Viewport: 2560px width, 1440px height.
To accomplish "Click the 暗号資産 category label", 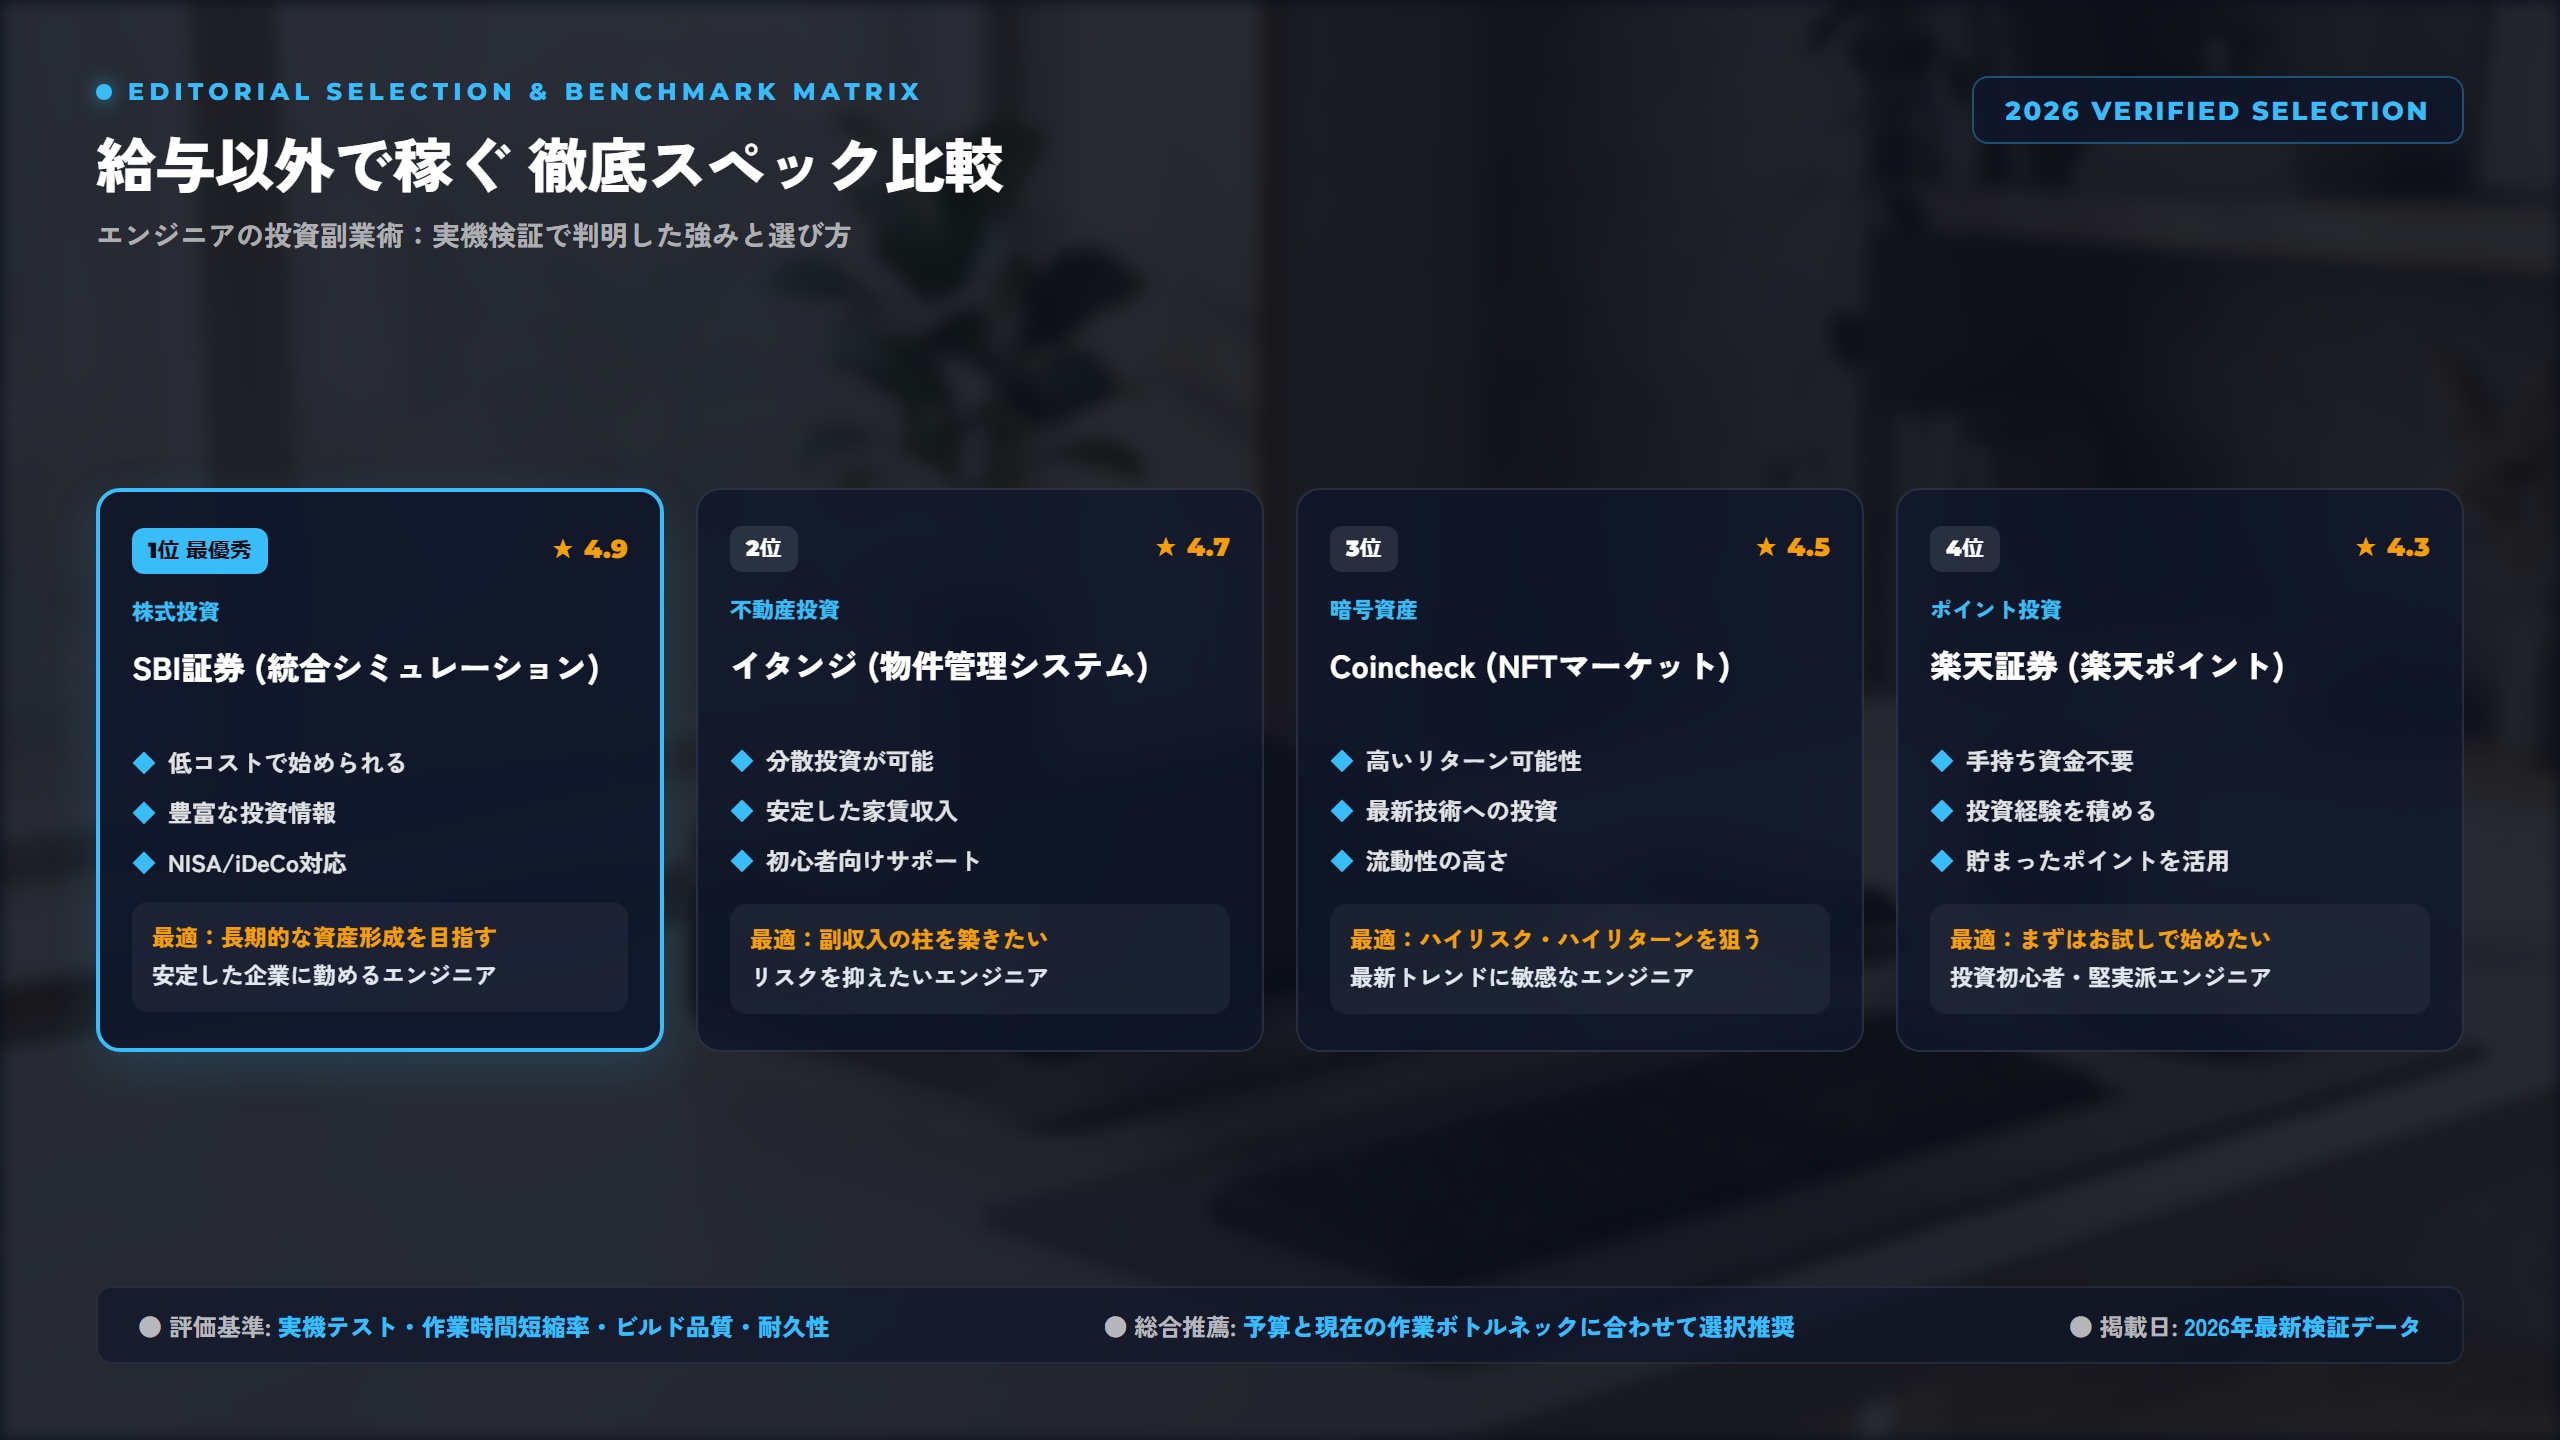I will tap(1374, 610).
